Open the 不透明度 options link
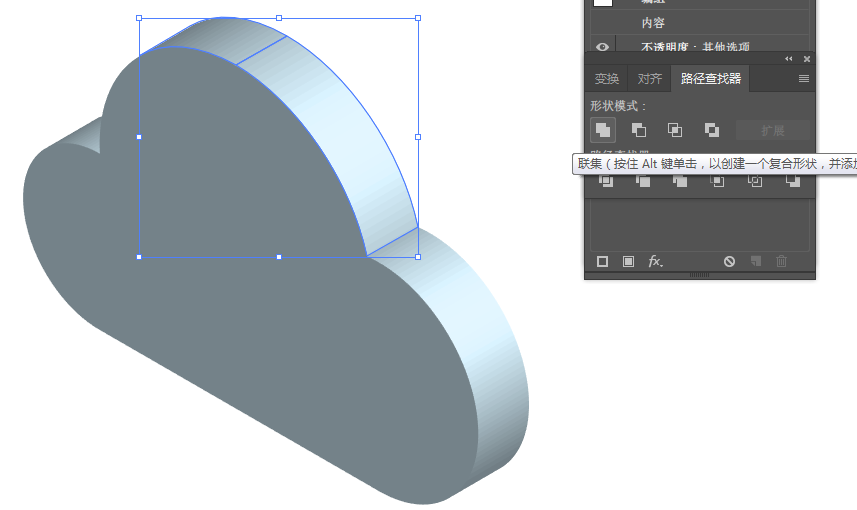This screenshot has height=510, width=857. [x=665, y=47]
